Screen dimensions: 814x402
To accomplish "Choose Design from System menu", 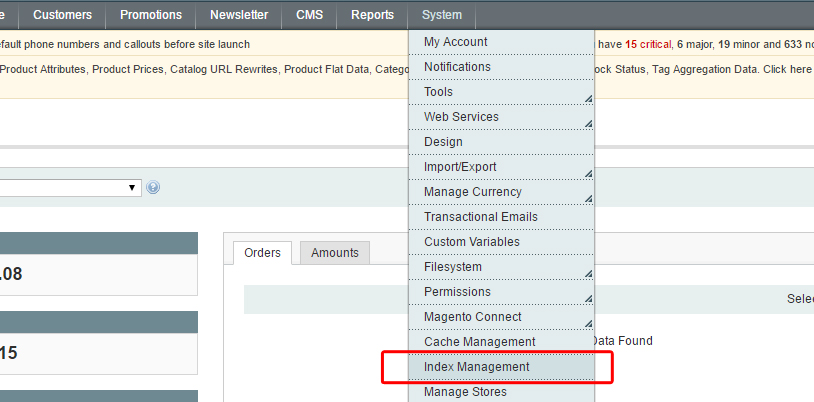I will pos(501,142).
